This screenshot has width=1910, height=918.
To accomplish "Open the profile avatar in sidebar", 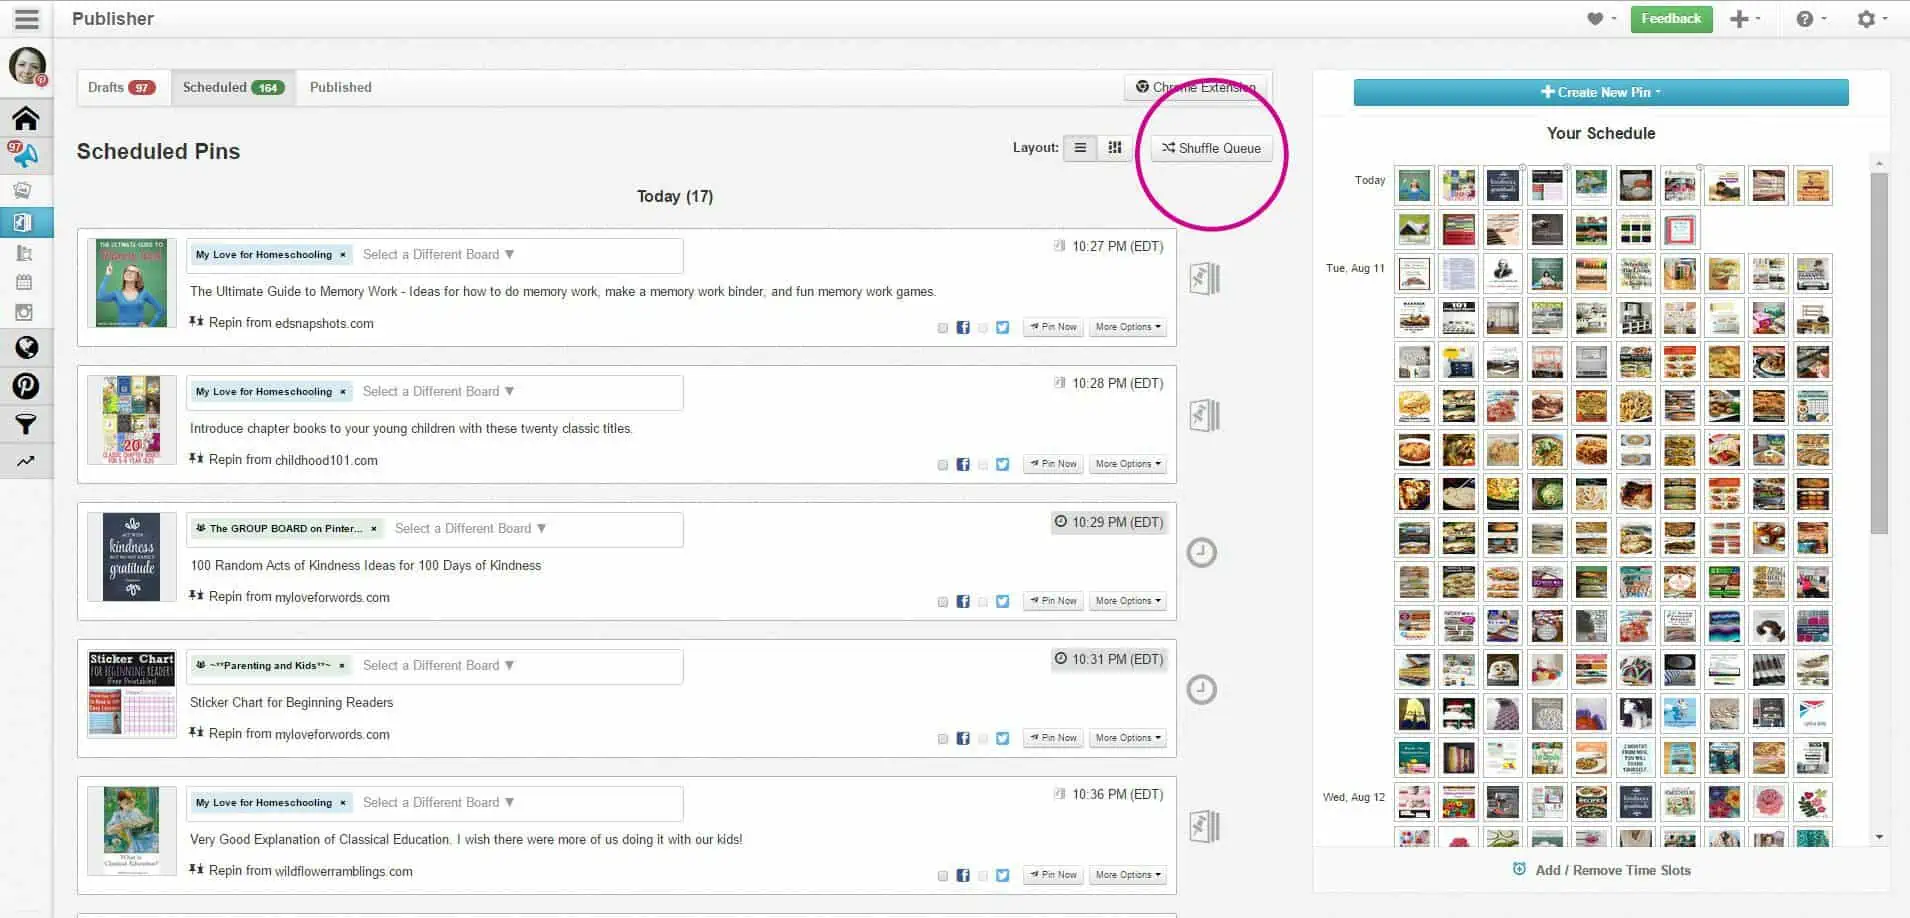I will tap(27, 67).
